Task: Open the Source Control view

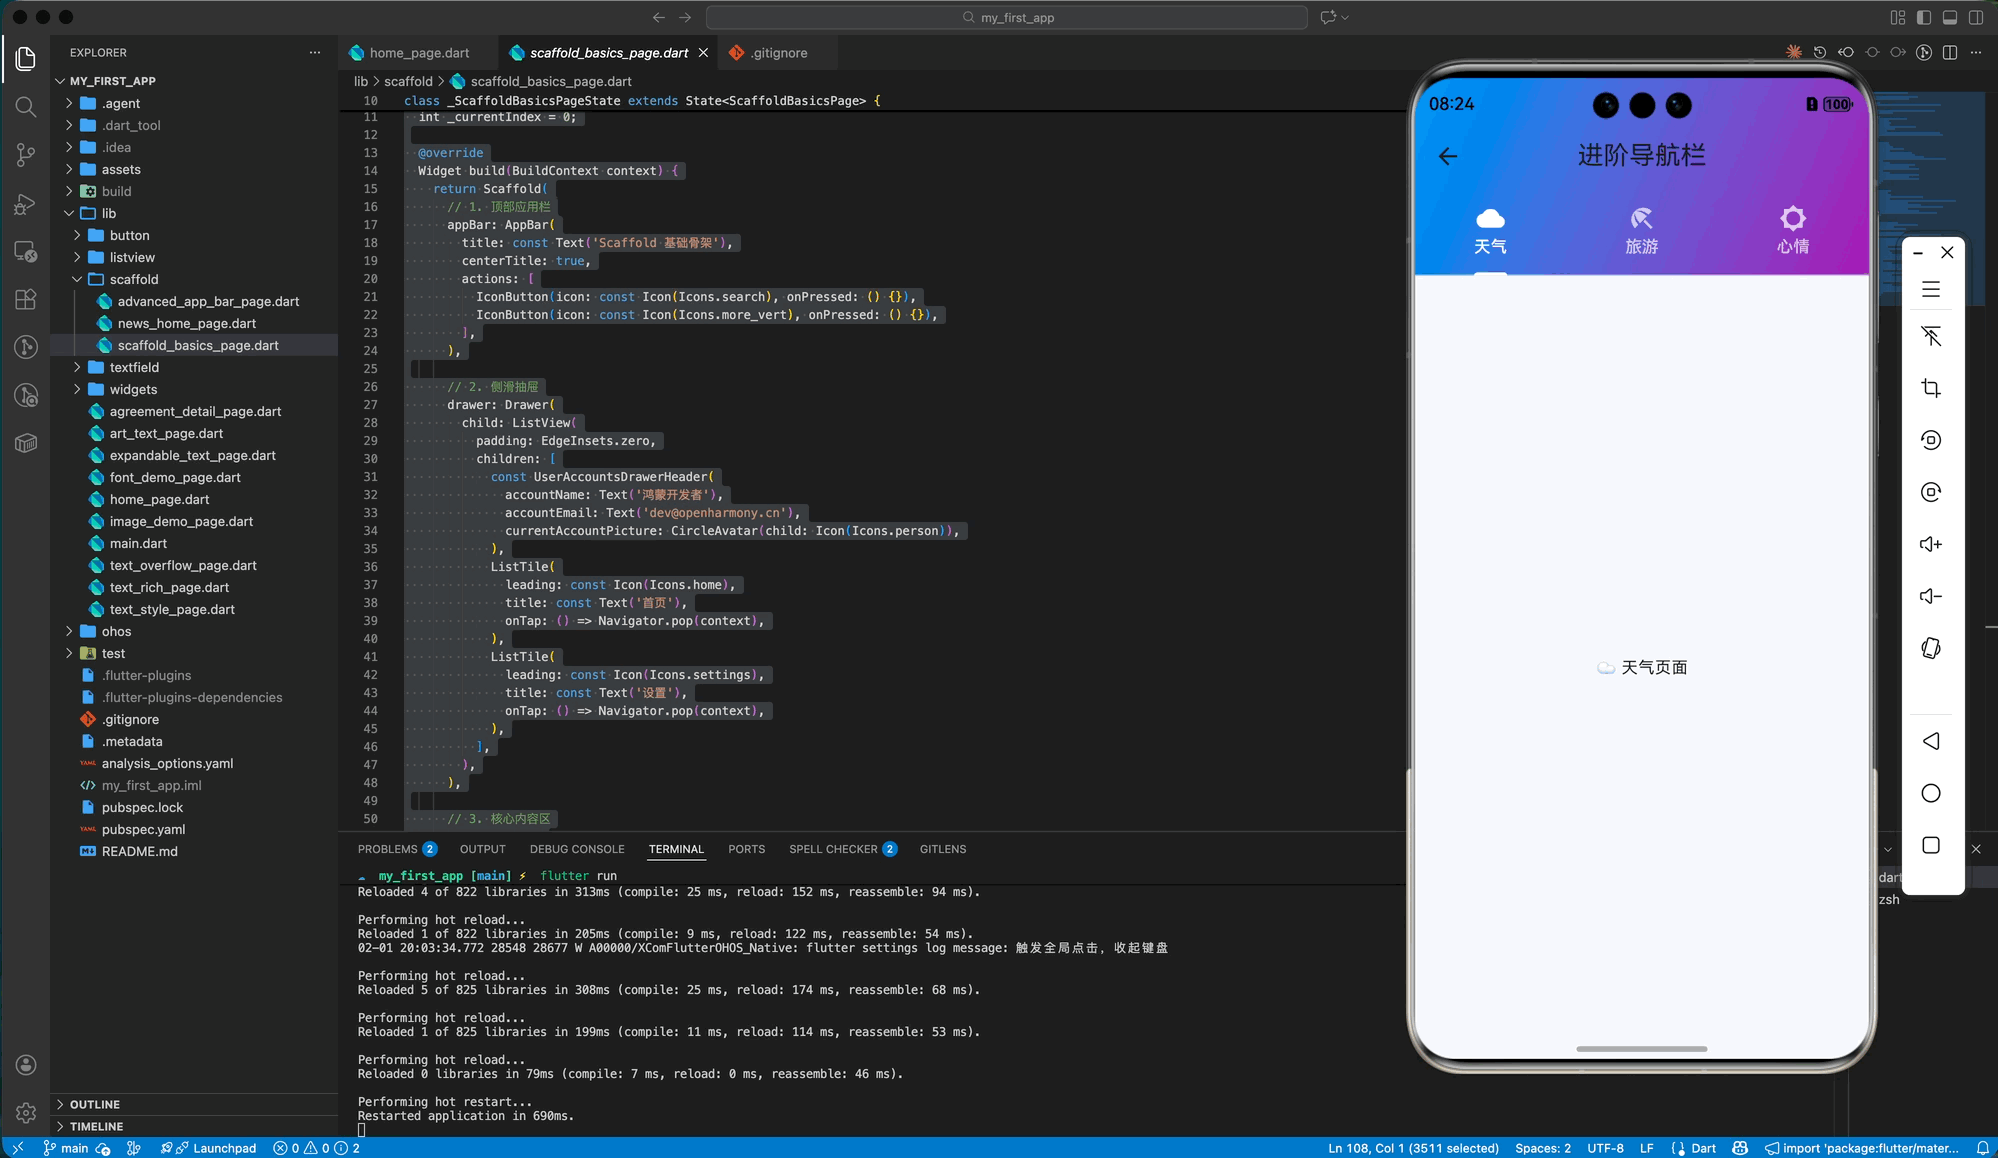Action: (x=26, y=155)
